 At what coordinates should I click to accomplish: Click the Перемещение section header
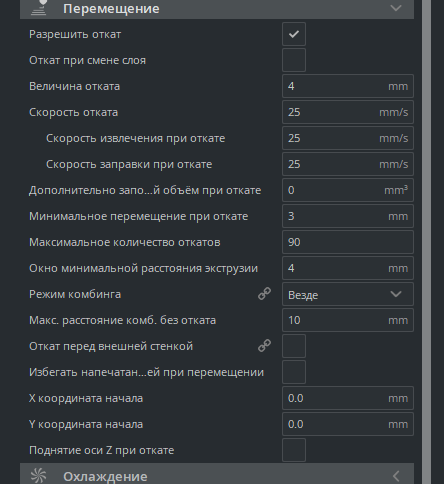tap(217, 9)
